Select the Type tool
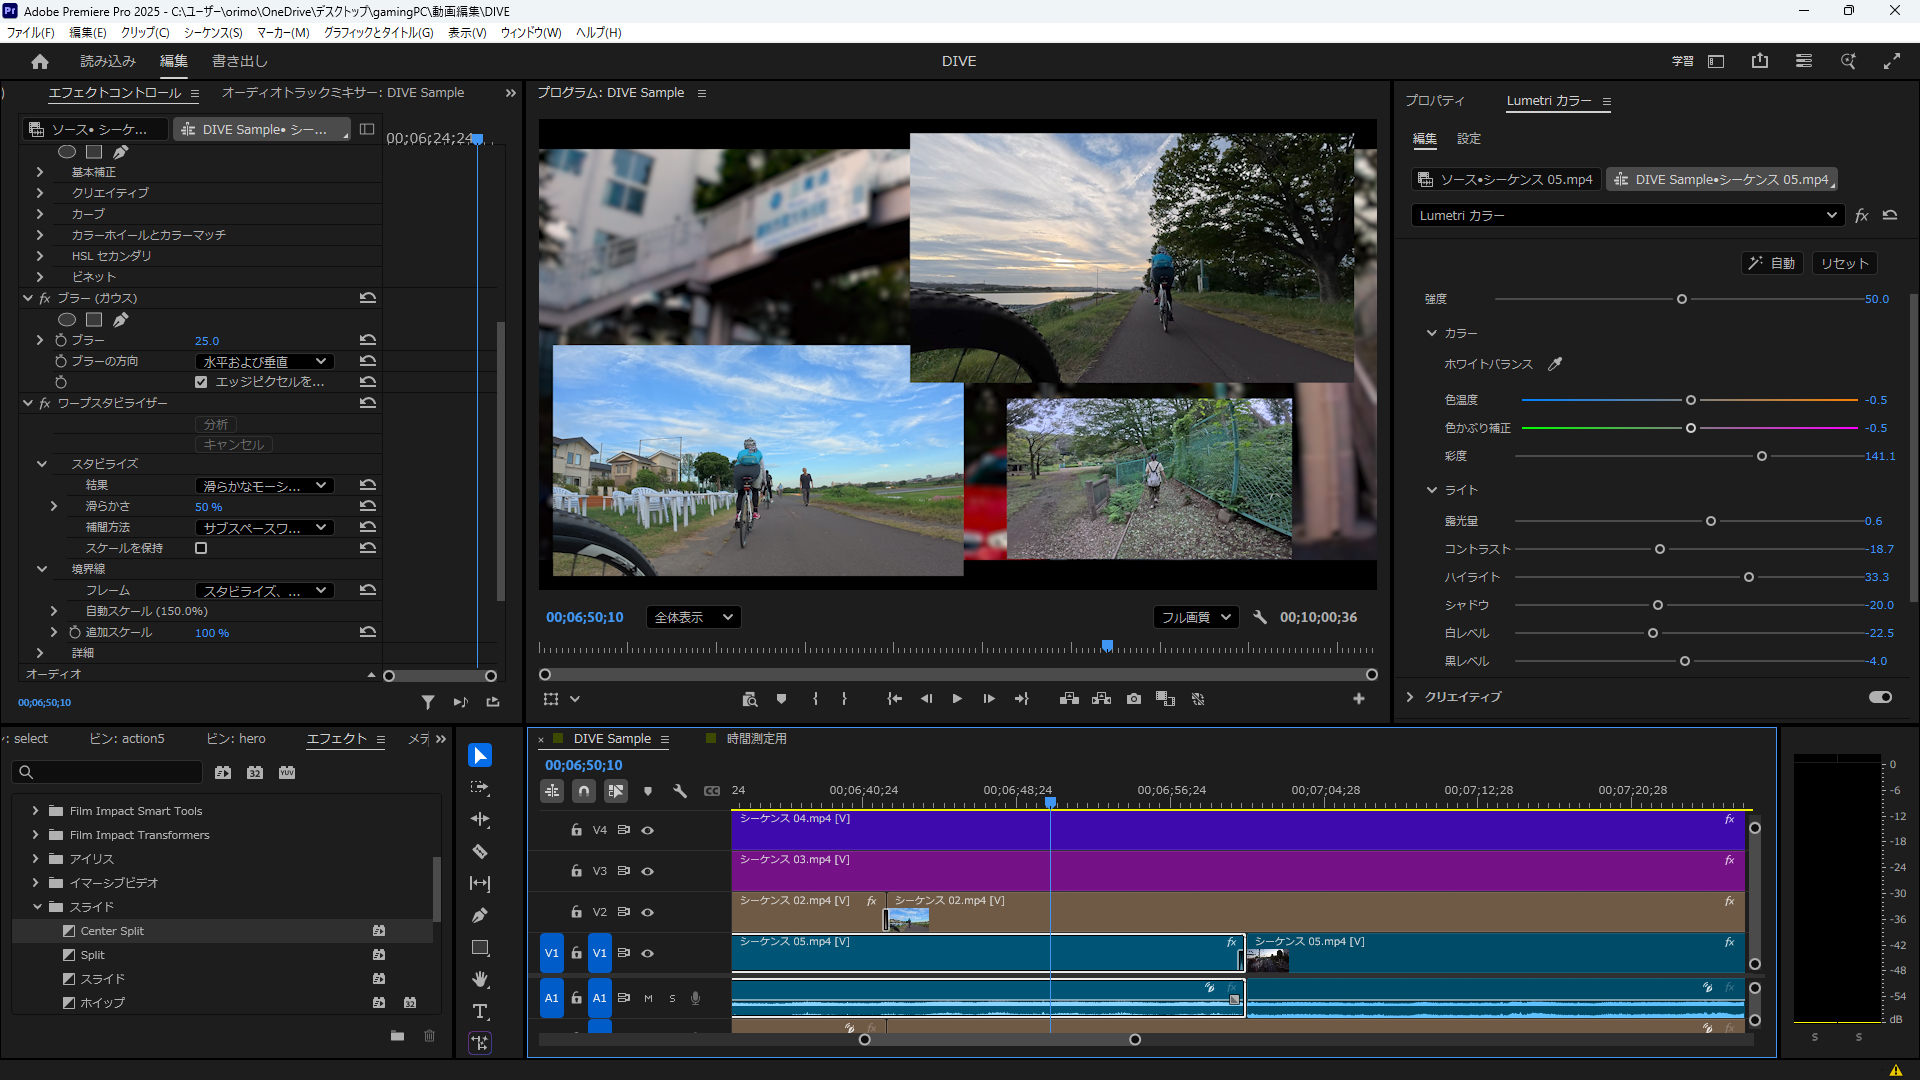Viewport: 1920px width, 1080px height. click(x=480, y=1011)
